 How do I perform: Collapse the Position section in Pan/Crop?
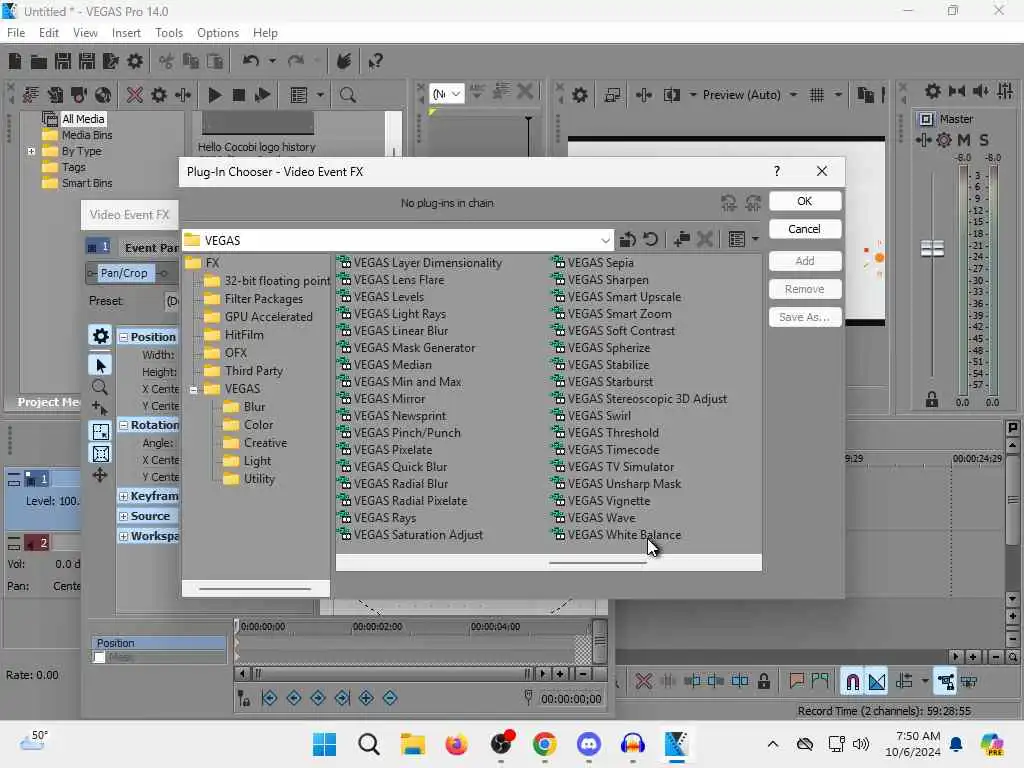123,337
